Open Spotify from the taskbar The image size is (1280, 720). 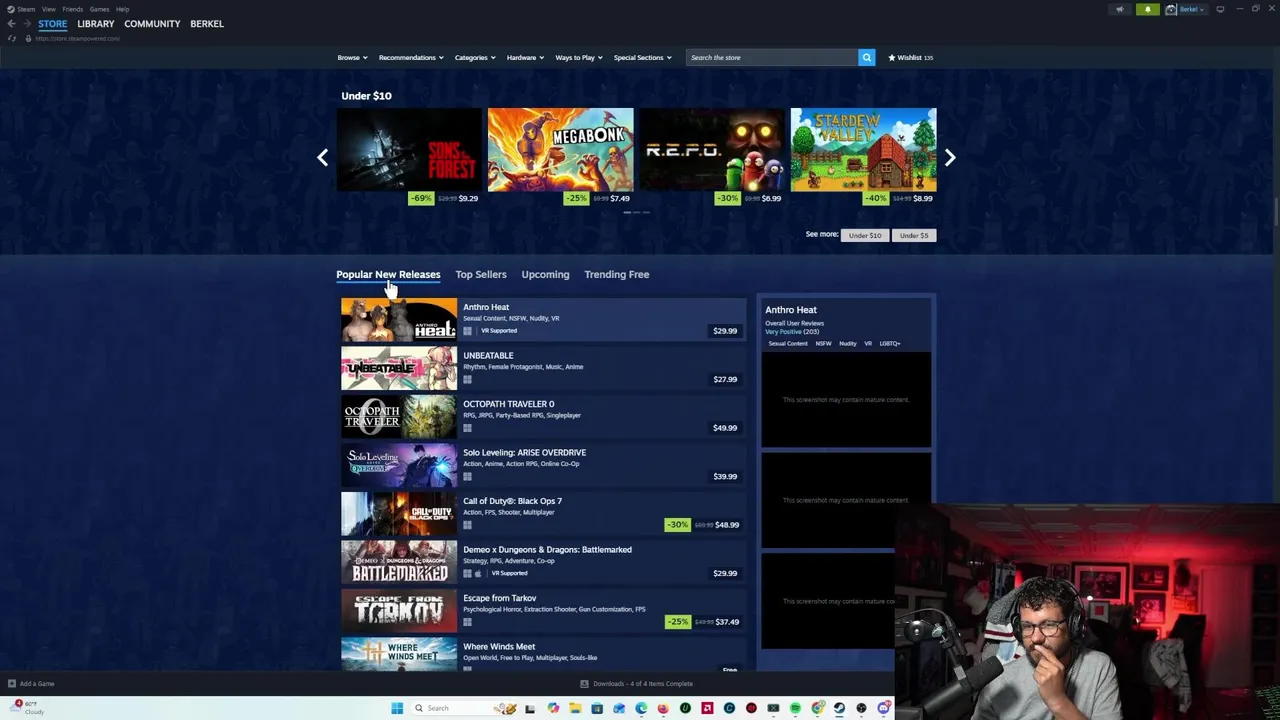(x=795, y=708)
